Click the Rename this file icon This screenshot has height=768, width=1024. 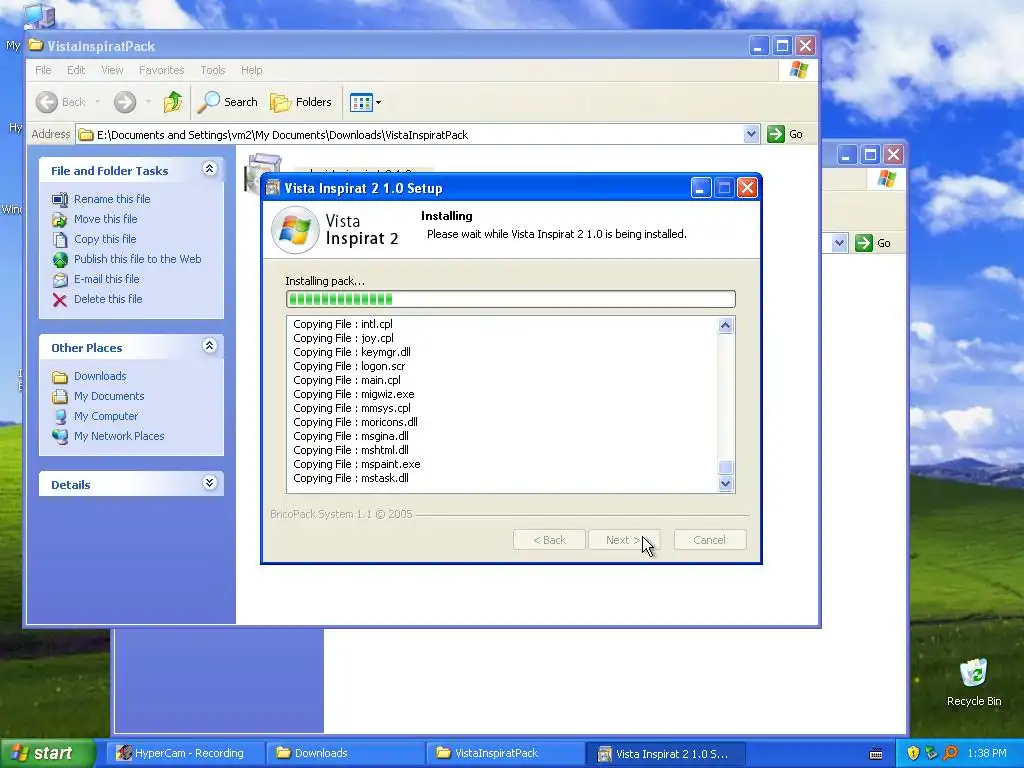59,199
